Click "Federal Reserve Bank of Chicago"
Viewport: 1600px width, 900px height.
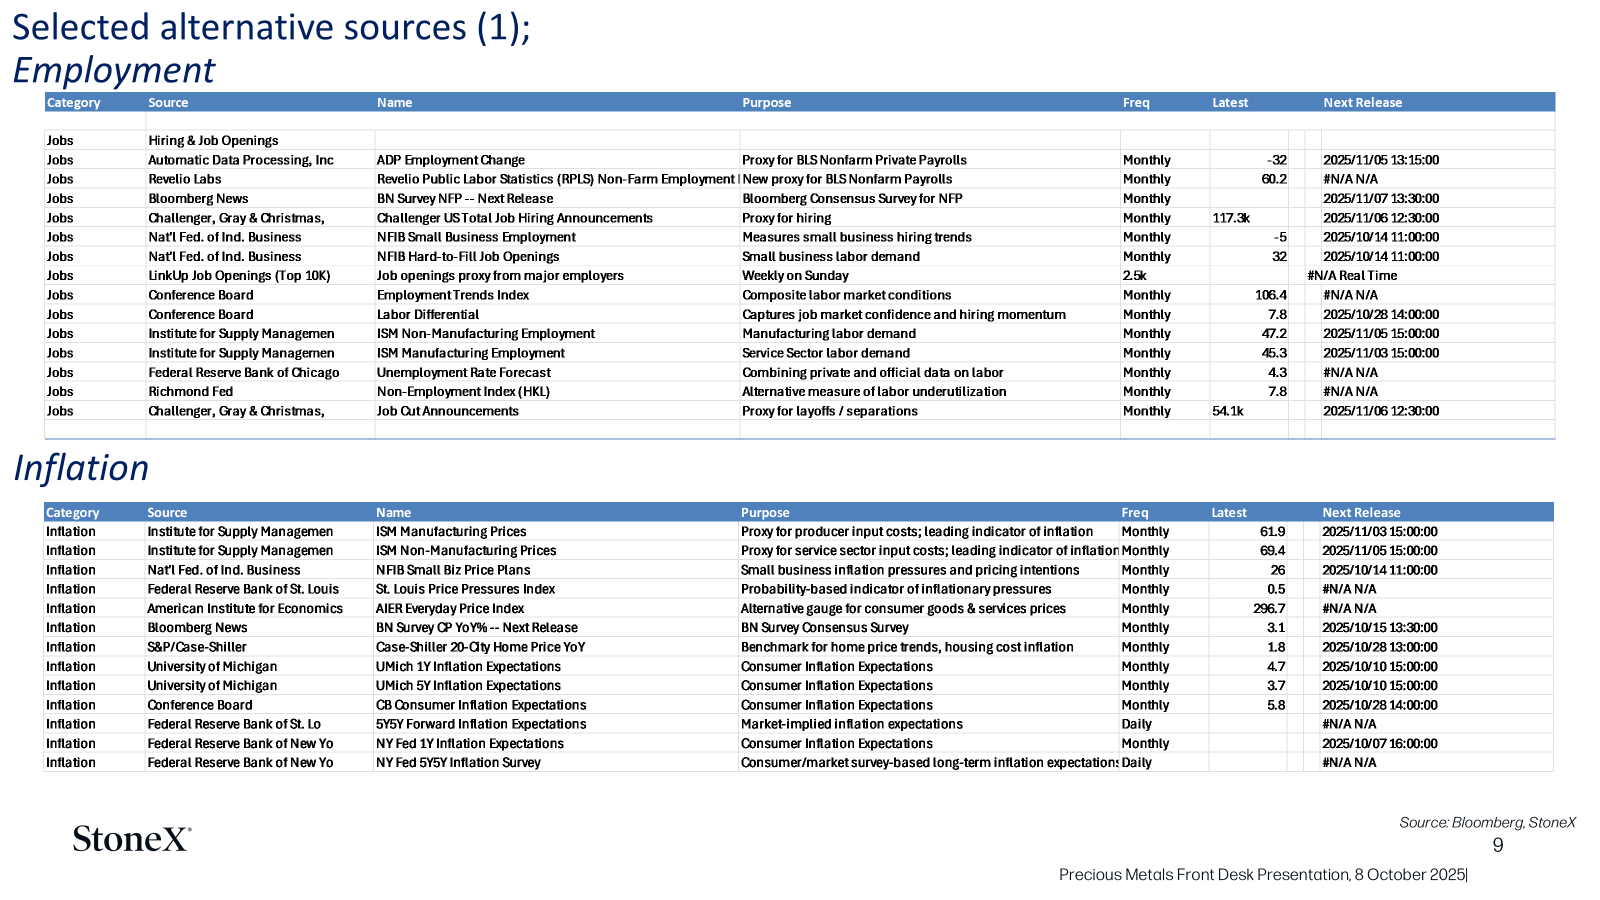coord(243,372)
